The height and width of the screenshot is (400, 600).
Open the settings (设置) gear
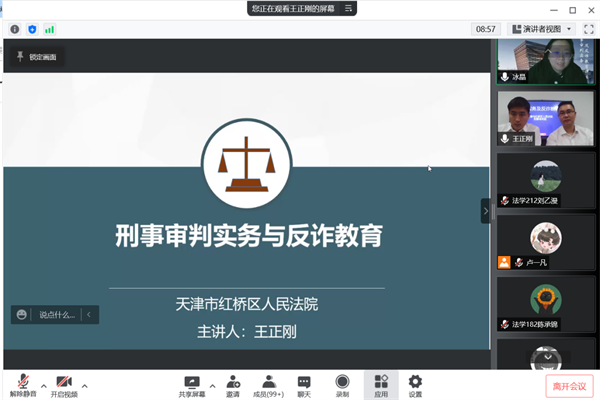(415, 382)
